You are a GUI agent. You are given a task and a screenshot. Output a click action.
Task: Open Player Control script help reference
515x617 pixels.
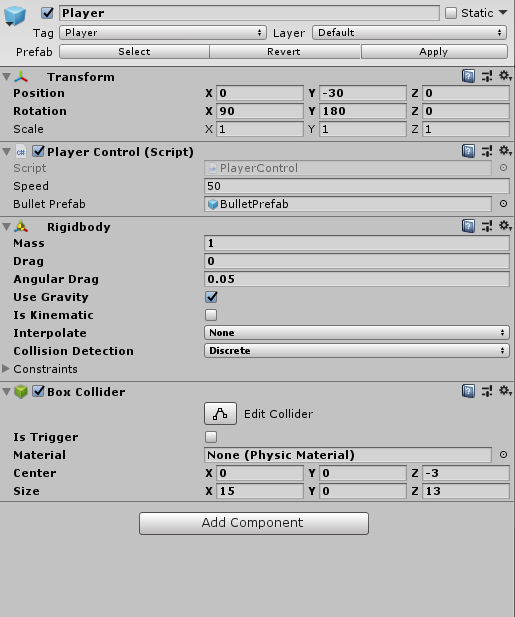click(468, 151)
